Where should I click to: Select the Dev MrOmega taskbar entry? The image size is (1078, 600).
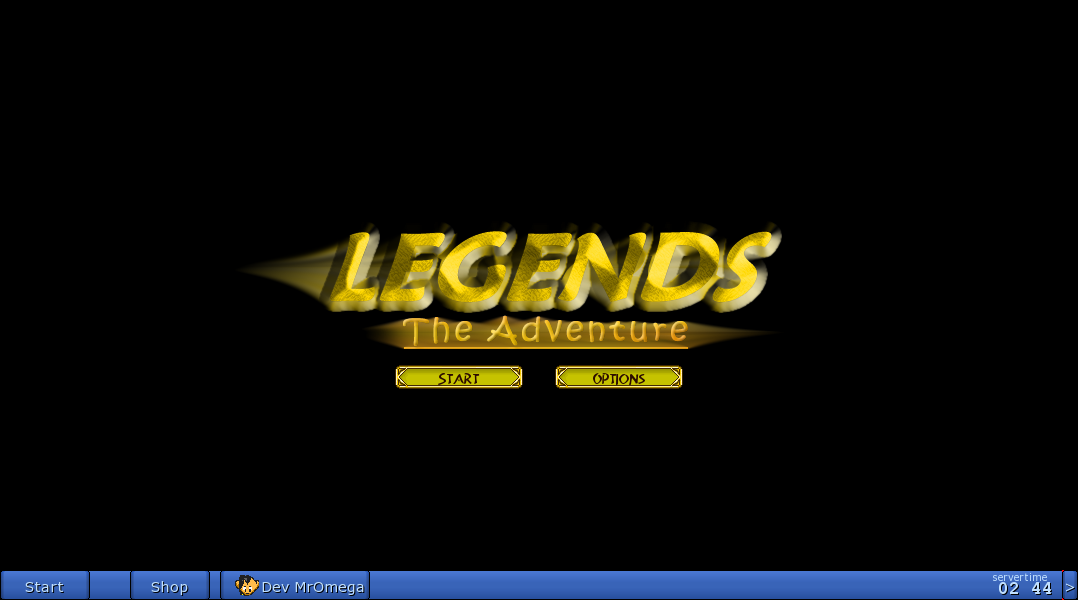[295, 586]
